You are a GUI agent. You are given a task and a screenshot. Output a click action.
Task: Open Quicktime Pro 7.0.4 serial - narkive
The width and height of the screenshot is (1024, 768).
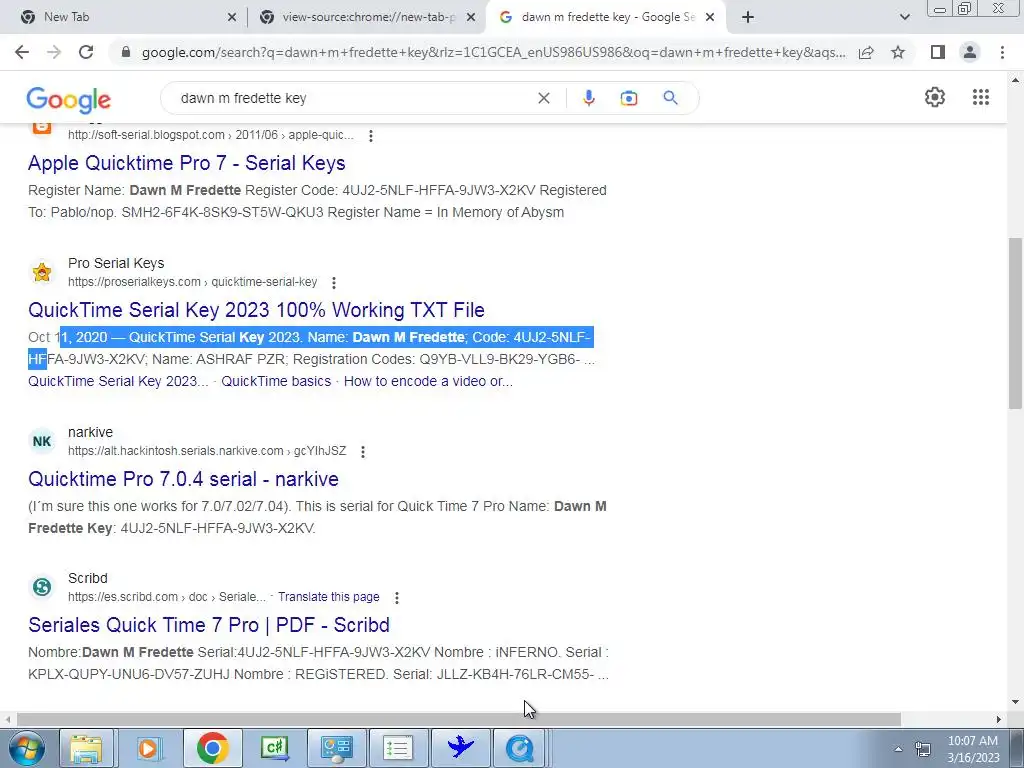[184, 479]
